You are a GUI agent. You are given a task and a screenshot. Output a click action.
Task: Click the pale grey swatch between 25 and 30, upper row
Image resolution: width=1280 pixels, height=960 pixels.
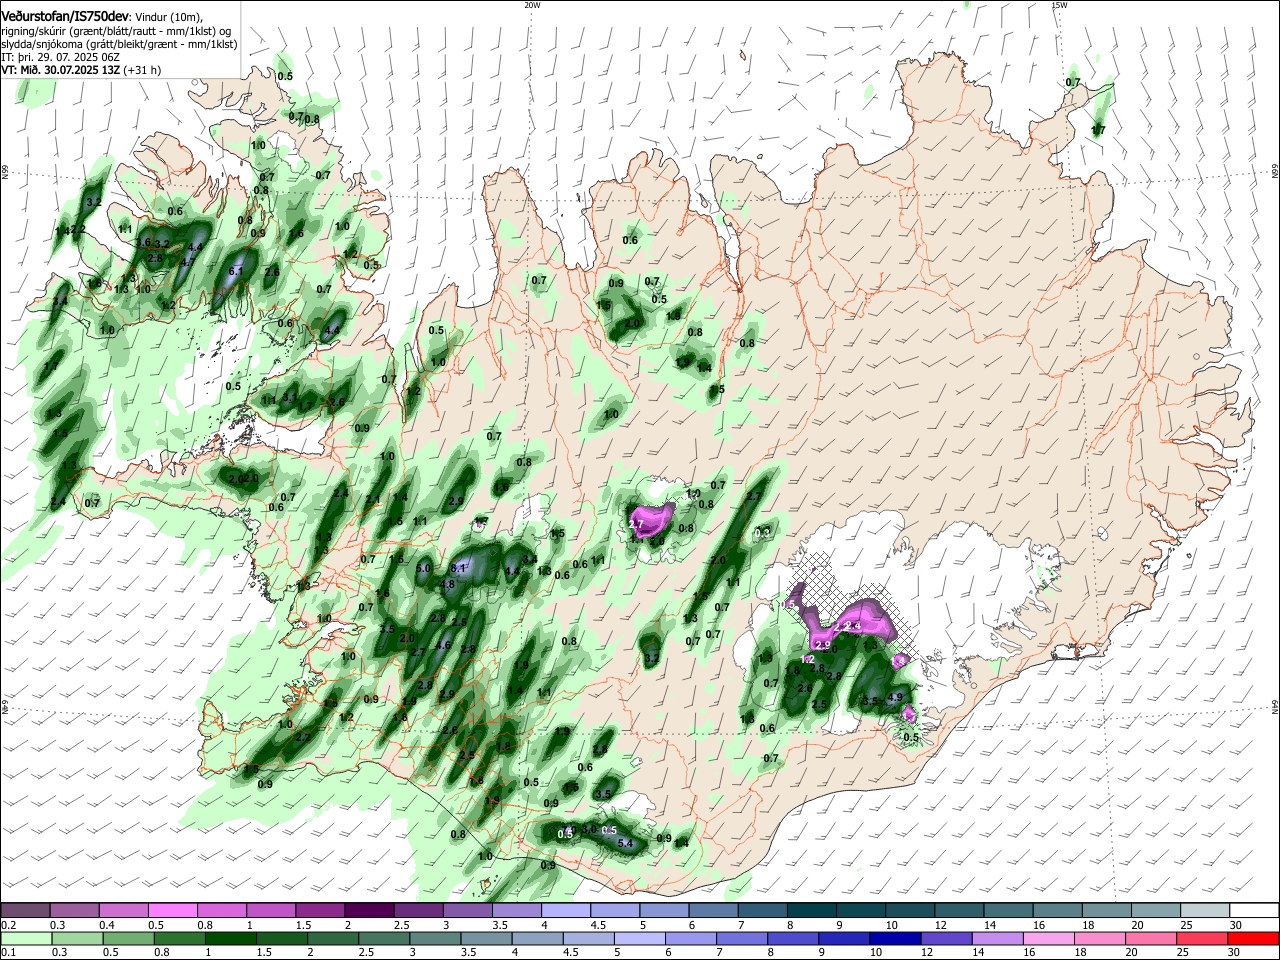coord(1204,910)
